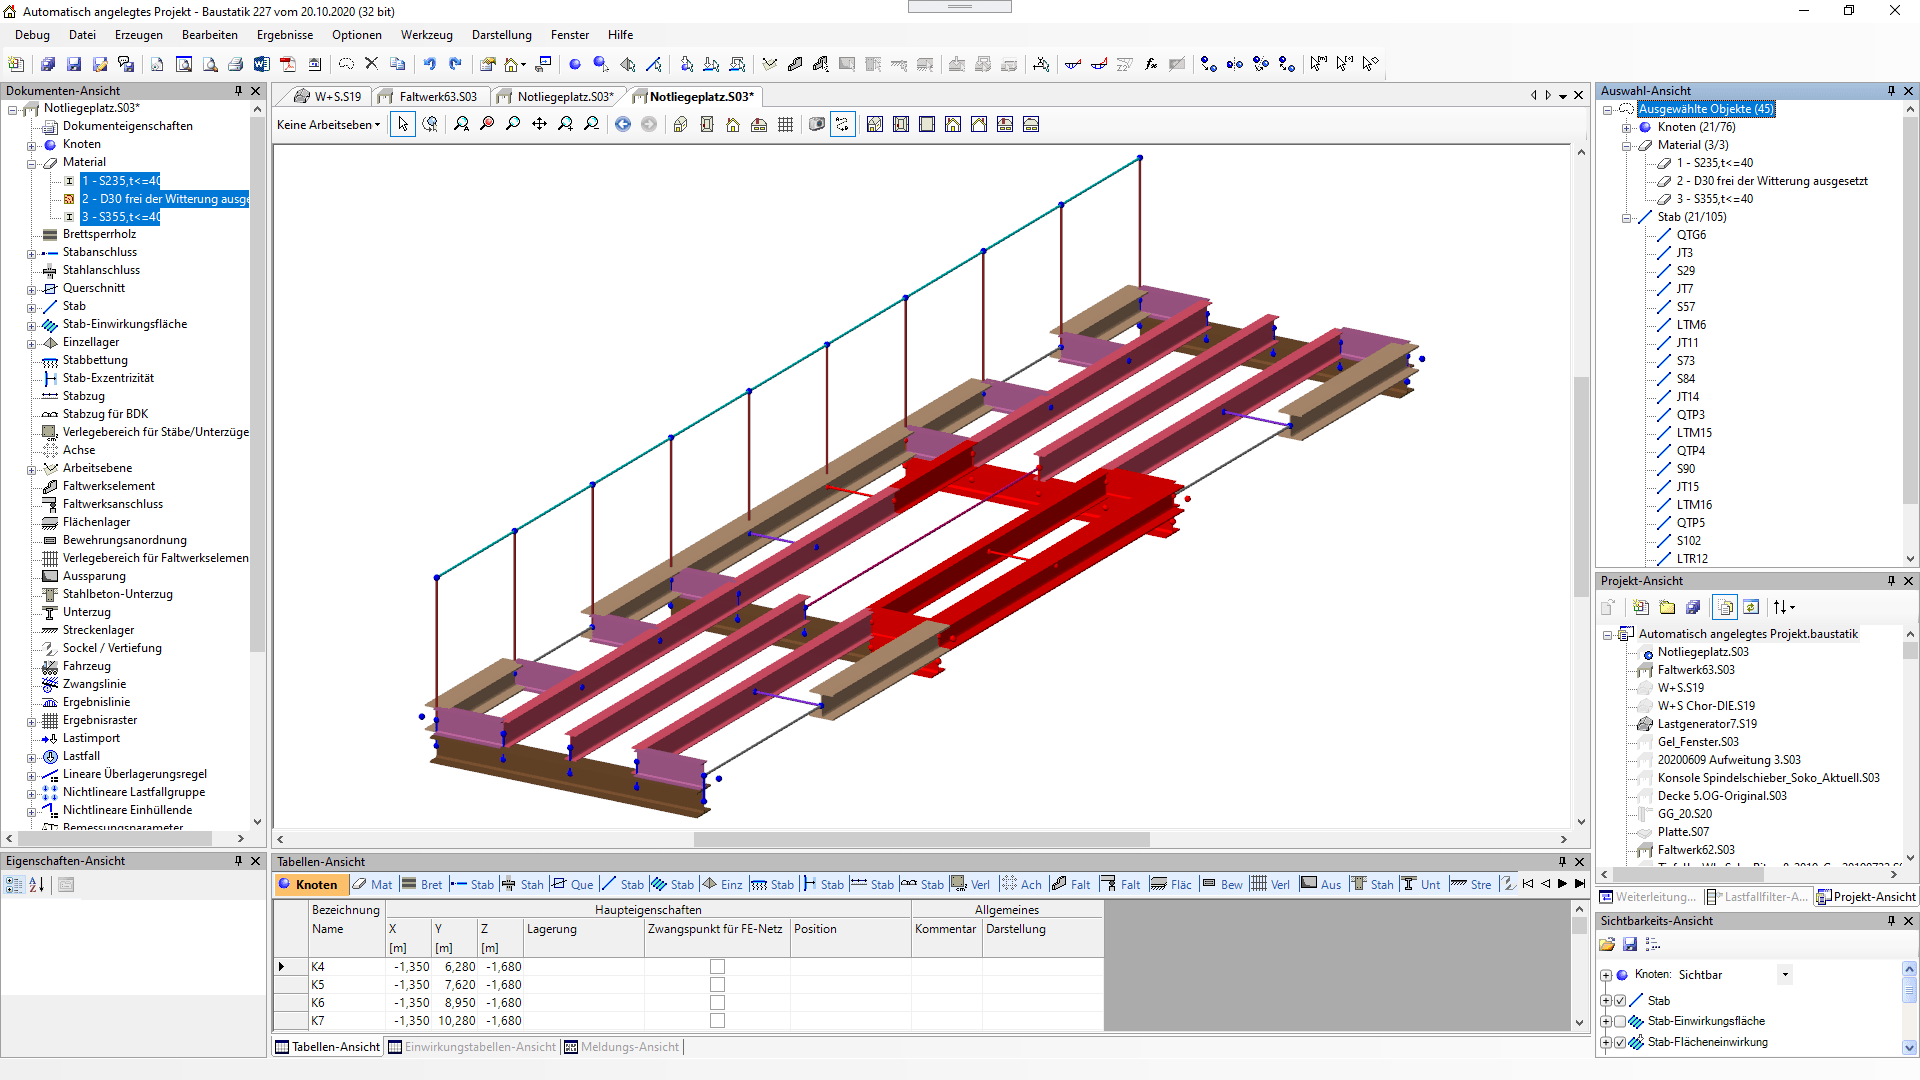Screen dimensions: 1920x1080
Task: Open the Werkzeug menu
Action: (427, 35)
